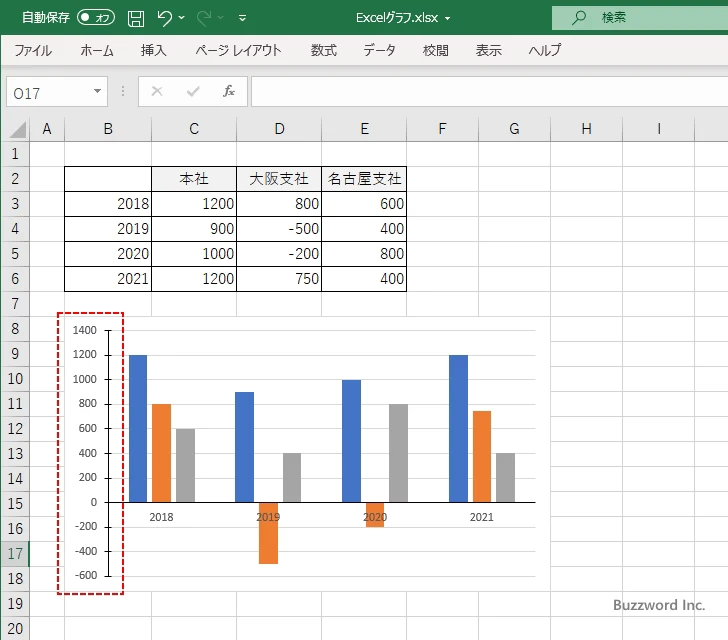The image size is (728, 640).
Task: Open the データ tab
Action: pyautogui.click(x=379, y=50)
